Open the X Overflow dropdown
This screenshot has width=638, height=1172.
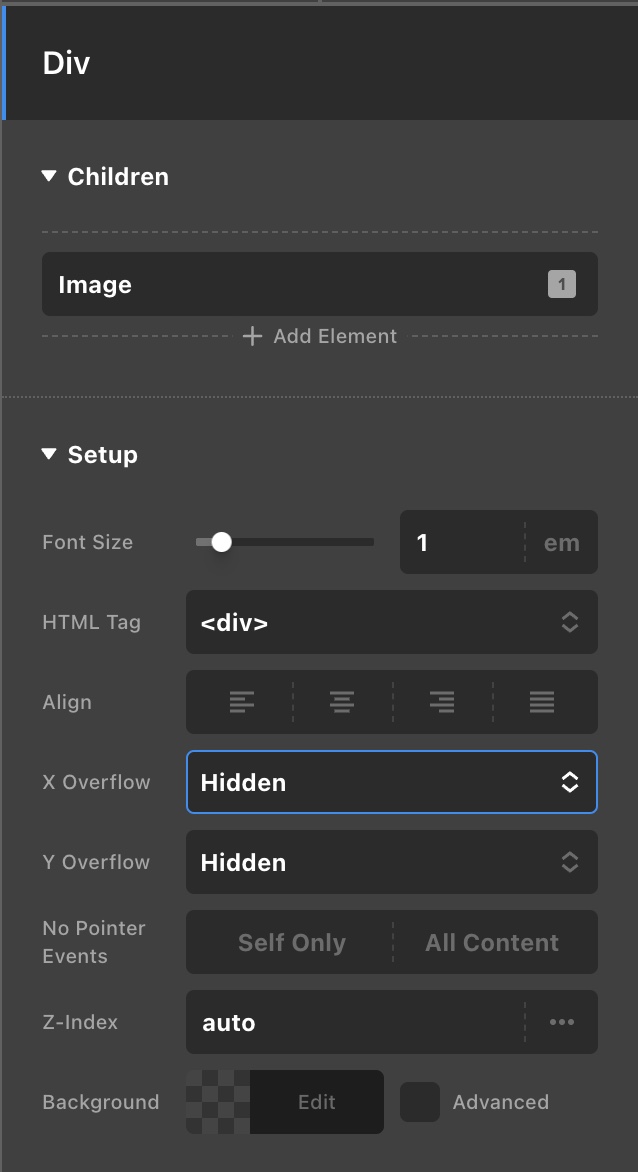(x=391, y=782)
